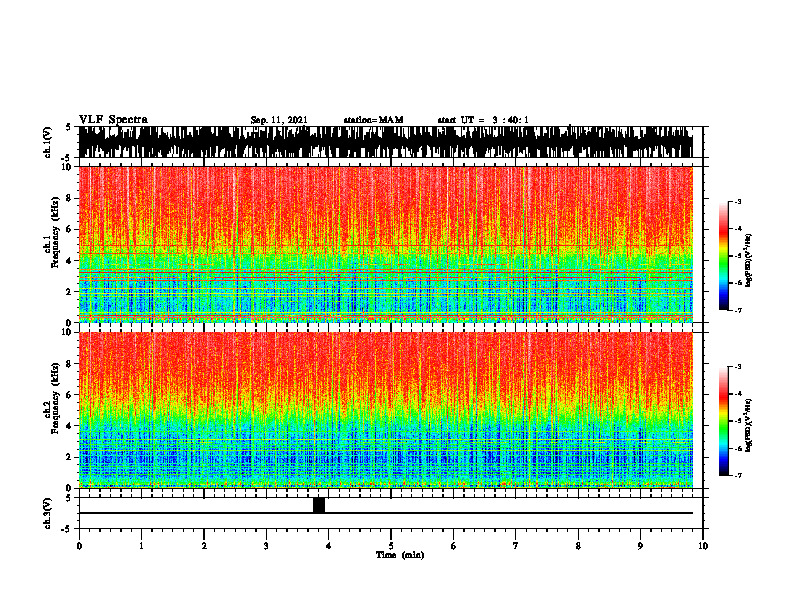792x612 pixels.
Task: Click the "6" tick on the time axis
Action: [454, 546]
